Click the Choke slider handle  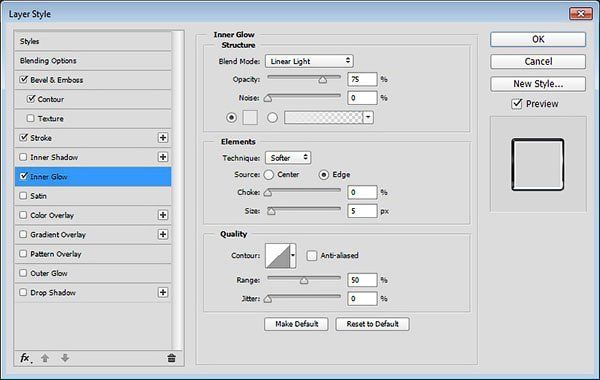268,192
